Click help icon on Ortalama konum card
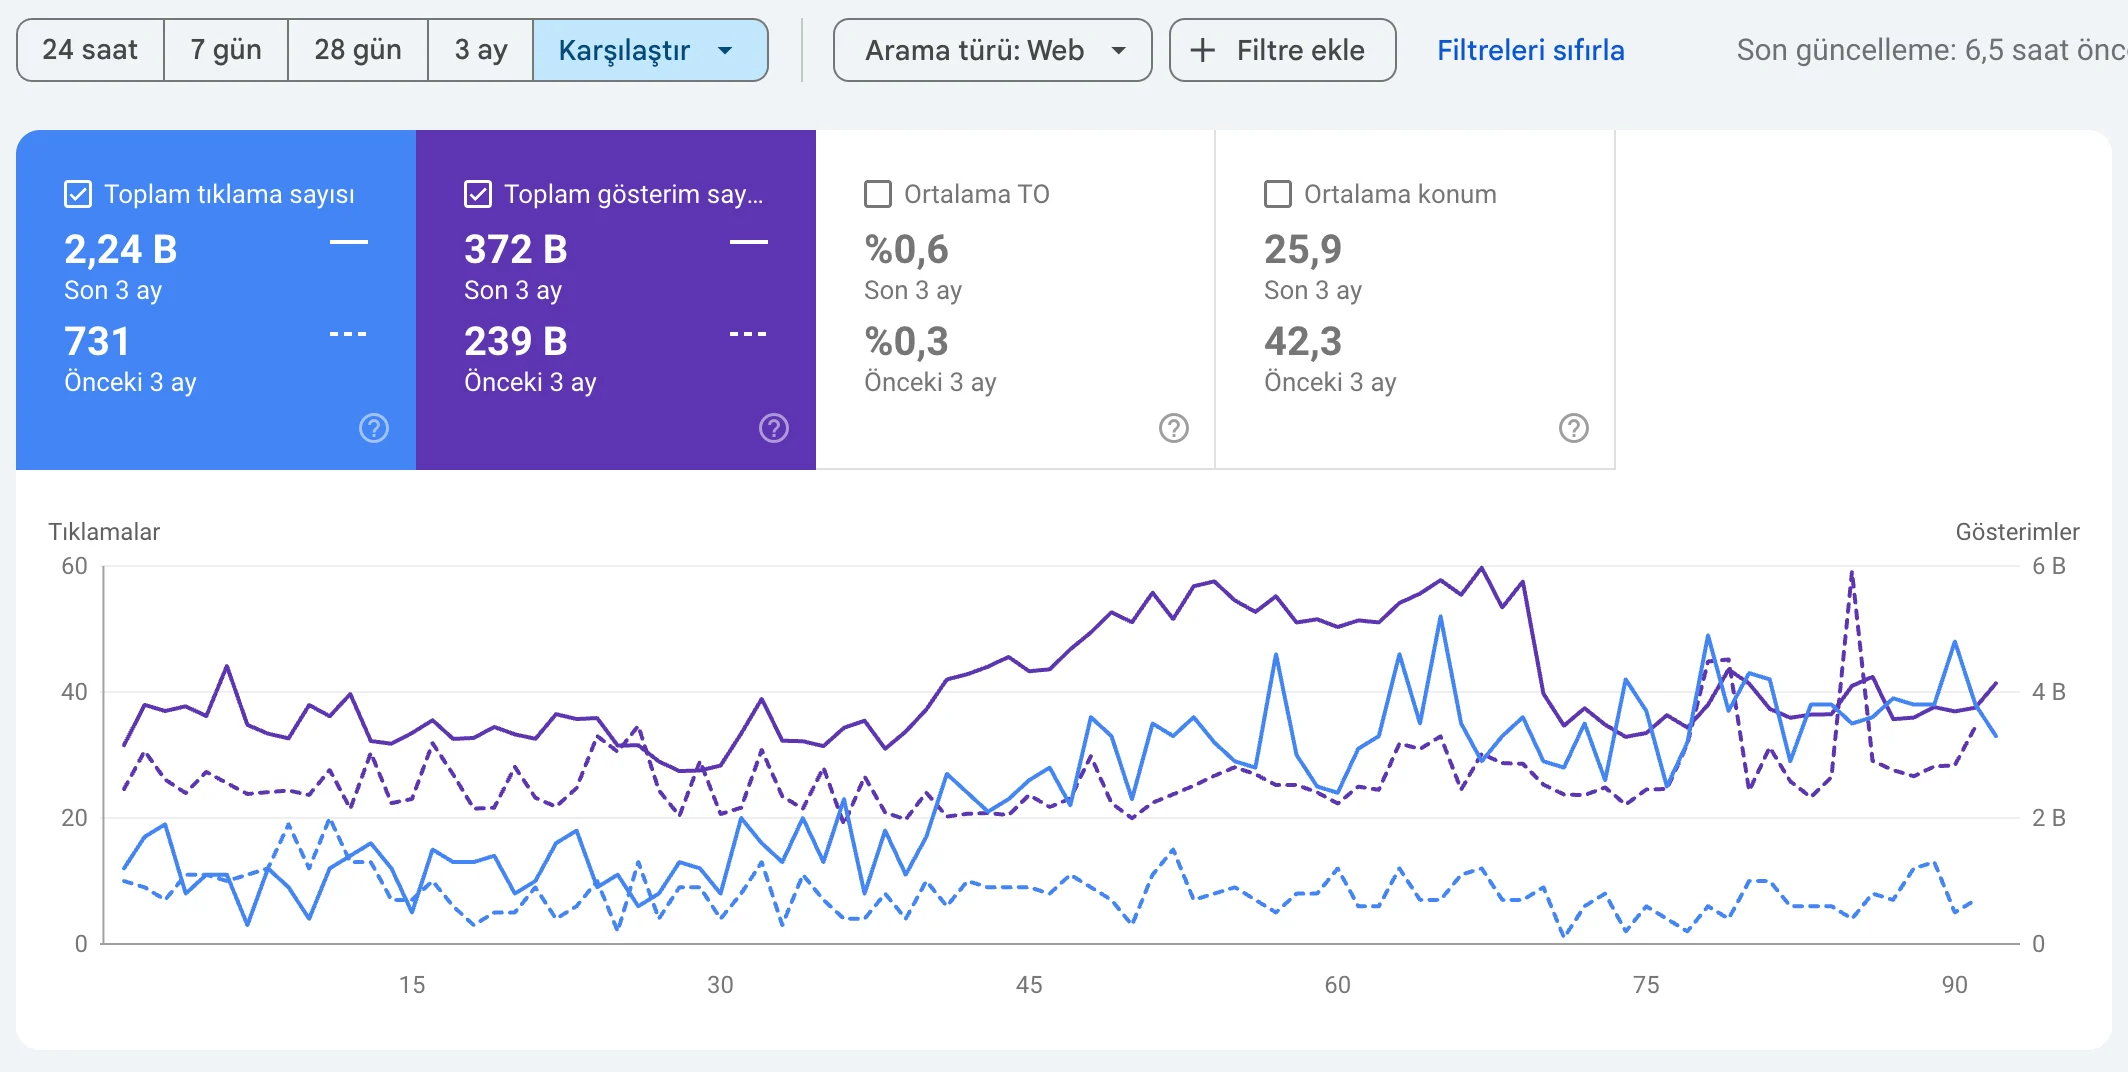Viewport: 2128px width, 1072px height. tap(1574, 428)
